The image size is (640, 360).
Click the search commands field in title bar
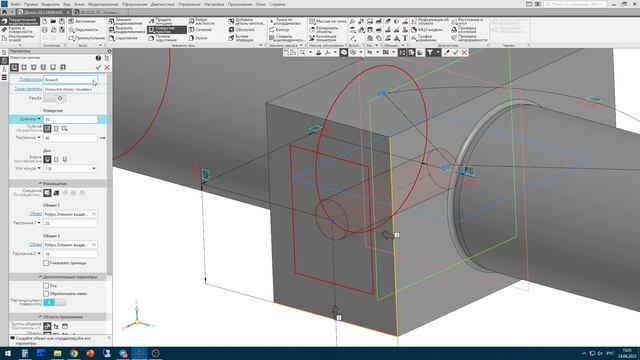pyautogui.click(x=575, y=4)
